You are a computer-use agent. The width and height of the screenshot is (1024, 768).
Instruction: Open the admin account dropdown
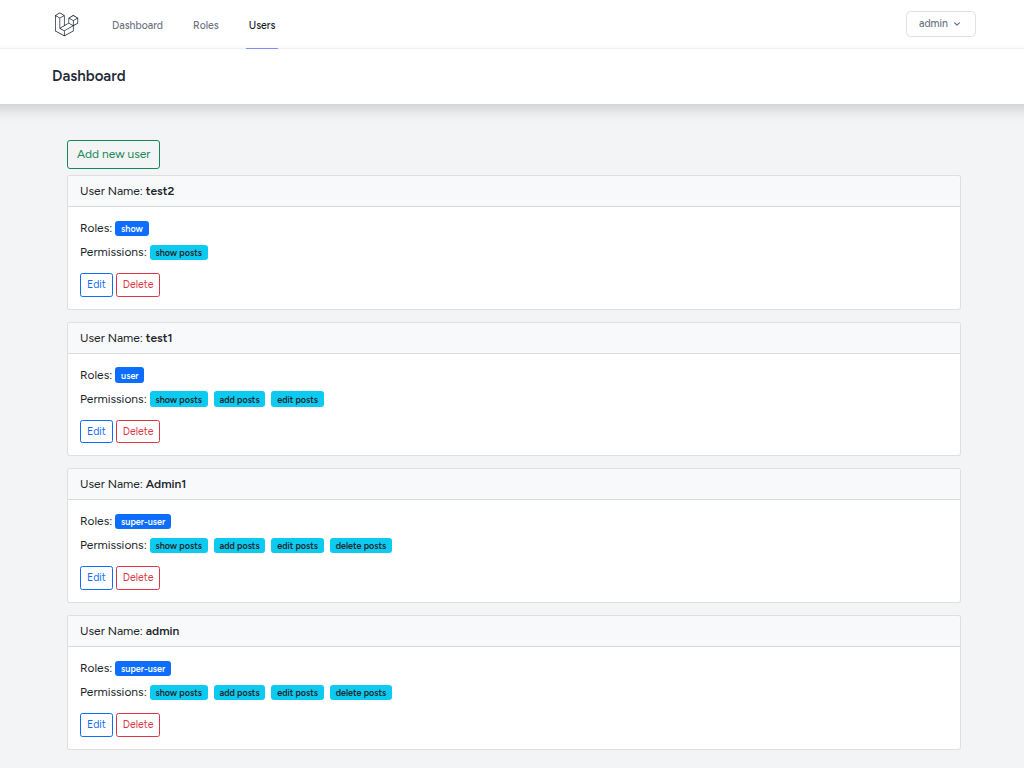(x=939, y=23)
